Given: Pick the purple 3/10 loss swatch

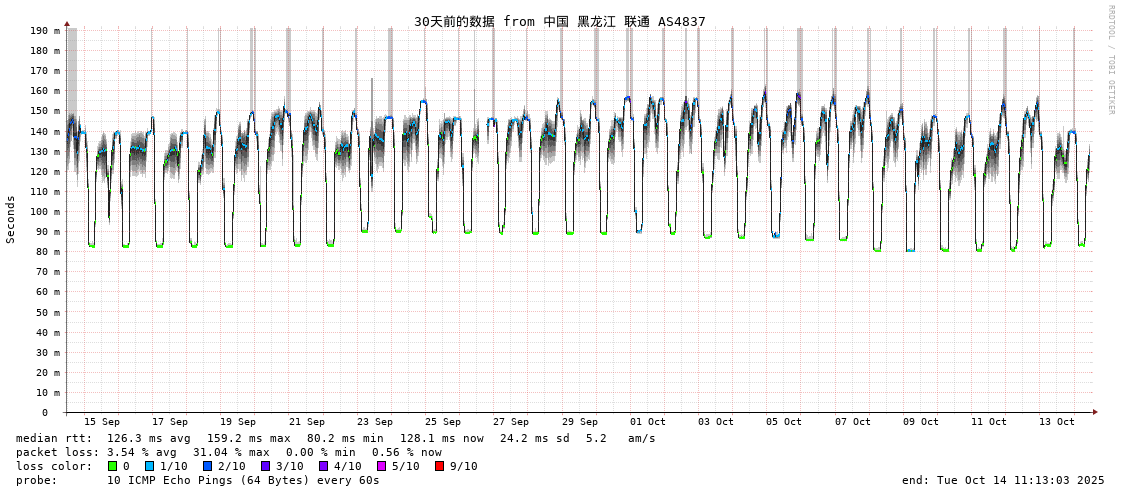Looking at the screenshot, I should [x=266, y=466].
